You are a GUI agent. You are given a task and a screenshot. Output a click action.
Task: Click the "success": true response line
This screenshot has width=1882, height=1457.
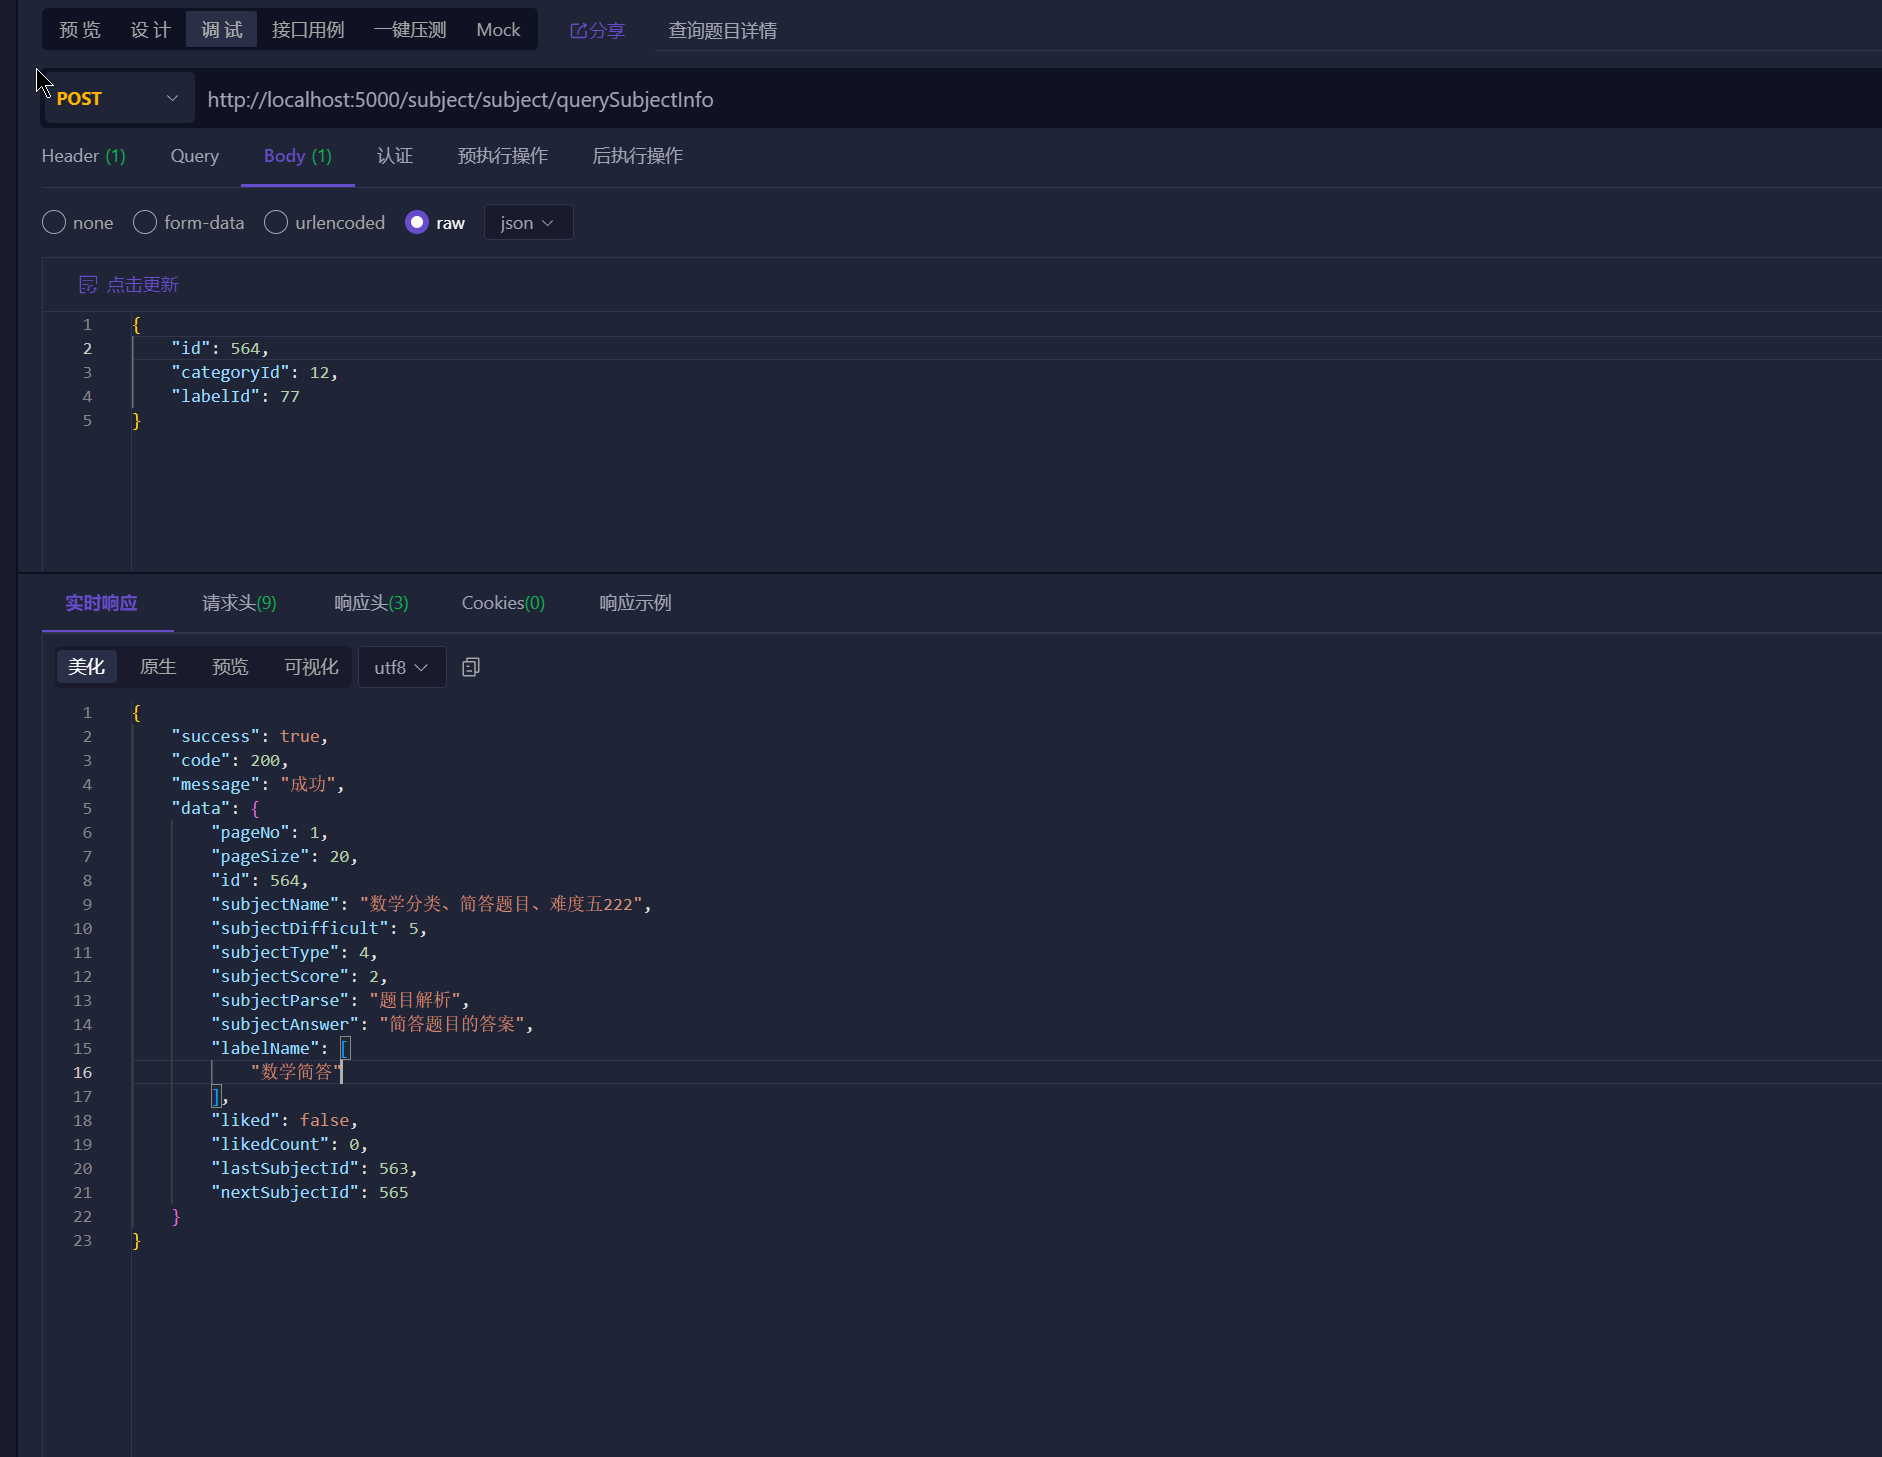coord(250,736)
